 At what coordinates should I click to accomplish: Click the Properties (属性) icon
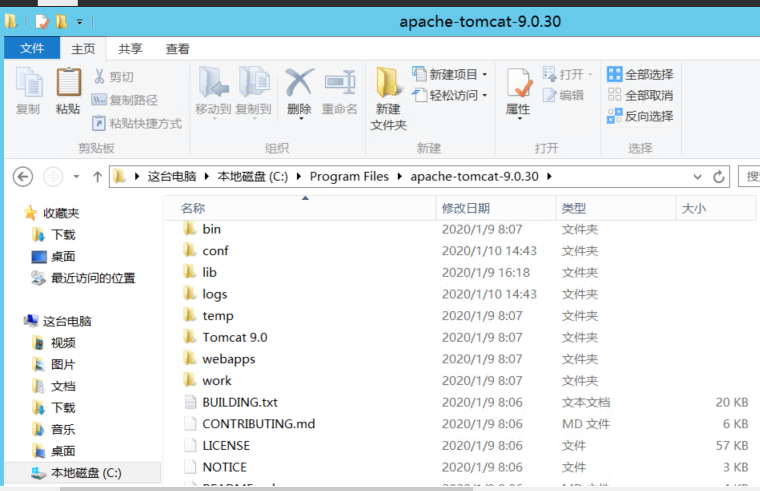[x=519, y=83]
